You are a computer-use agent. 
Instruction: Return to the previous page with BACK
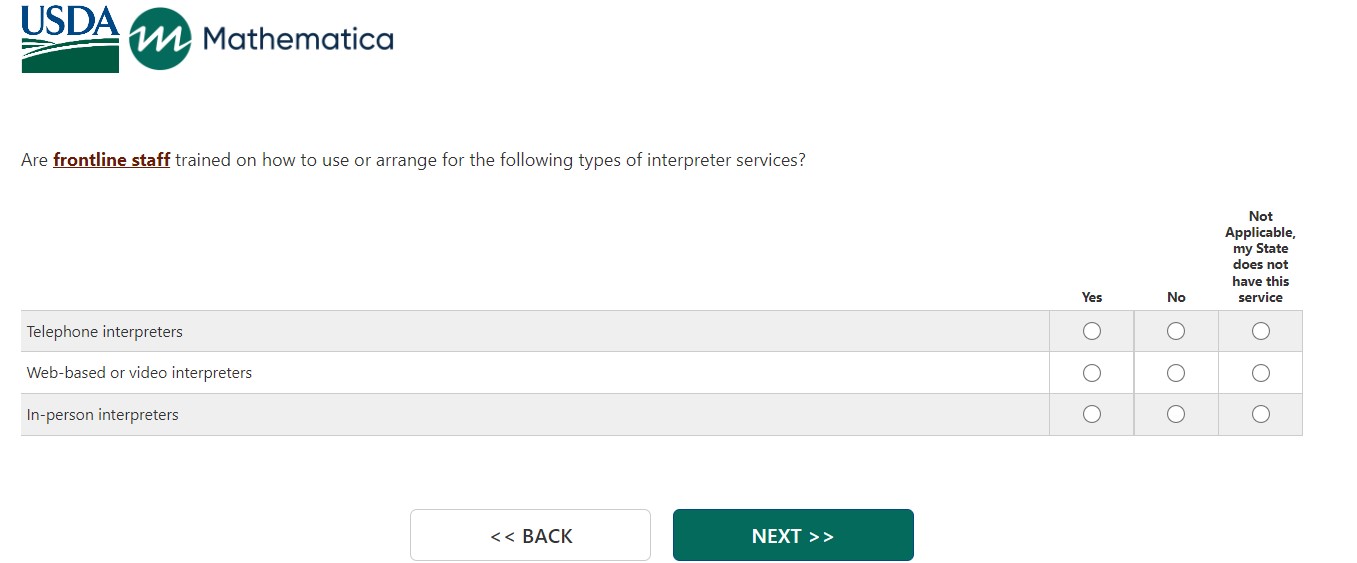530,535
